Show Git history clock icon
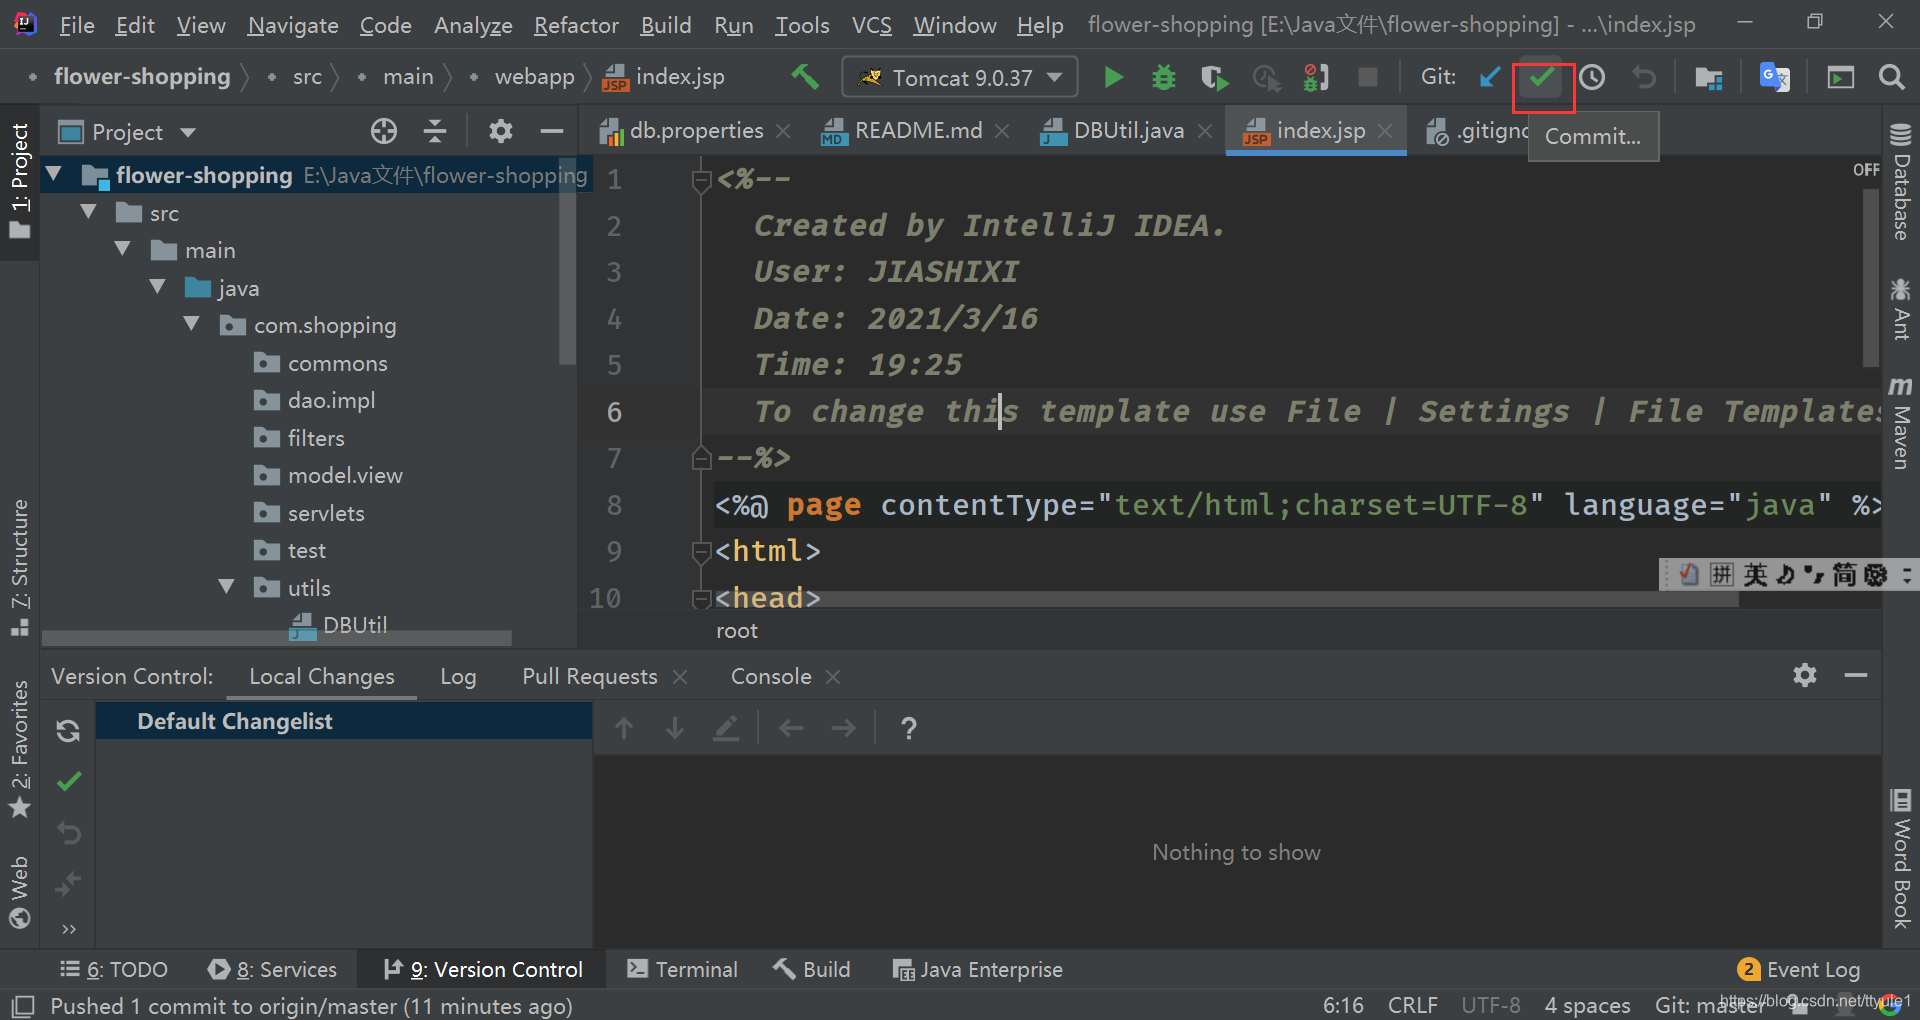The height and width of the screenshot is (1020, 1920). point(1592,77)
